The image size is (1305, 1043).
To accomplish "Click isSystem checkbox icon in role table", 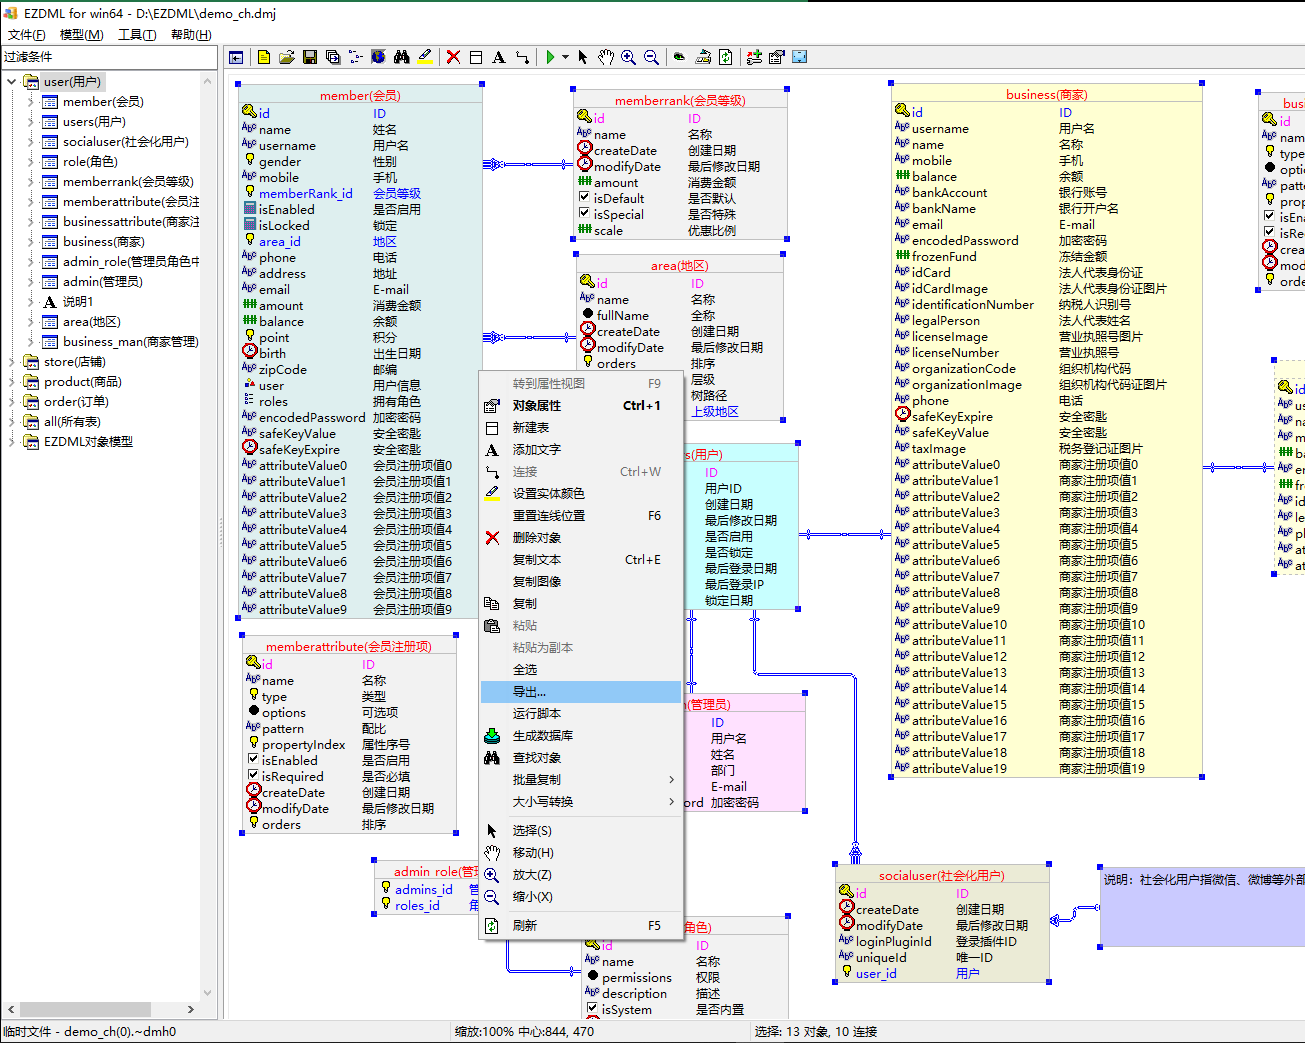I will coord(592,1009).
